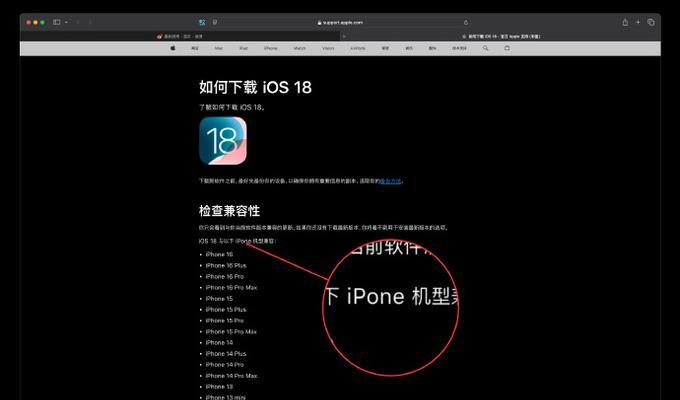Switch to the first tab with Weibo icon
Viewport: 680px width, 400px height.
pos(180,36)
